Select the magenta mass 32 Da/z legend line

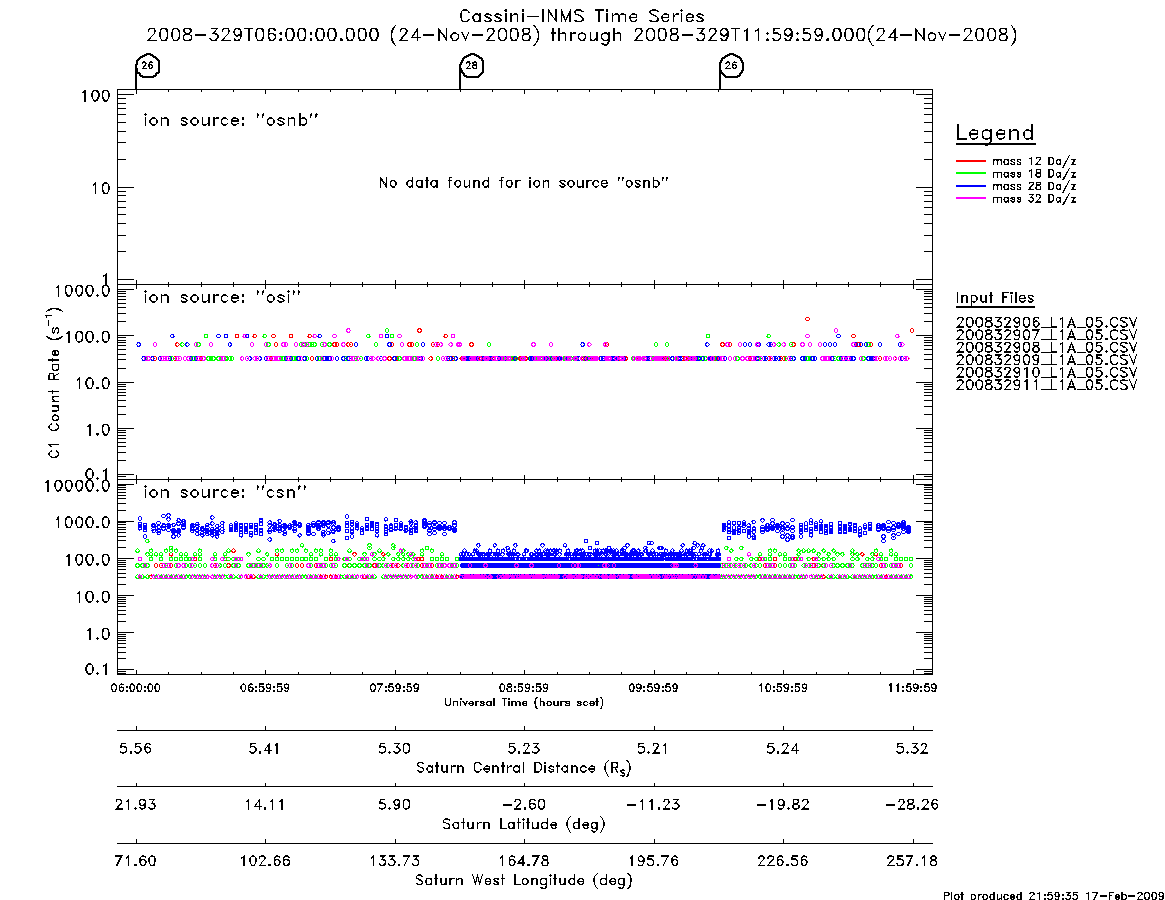(x=970, y=199)
